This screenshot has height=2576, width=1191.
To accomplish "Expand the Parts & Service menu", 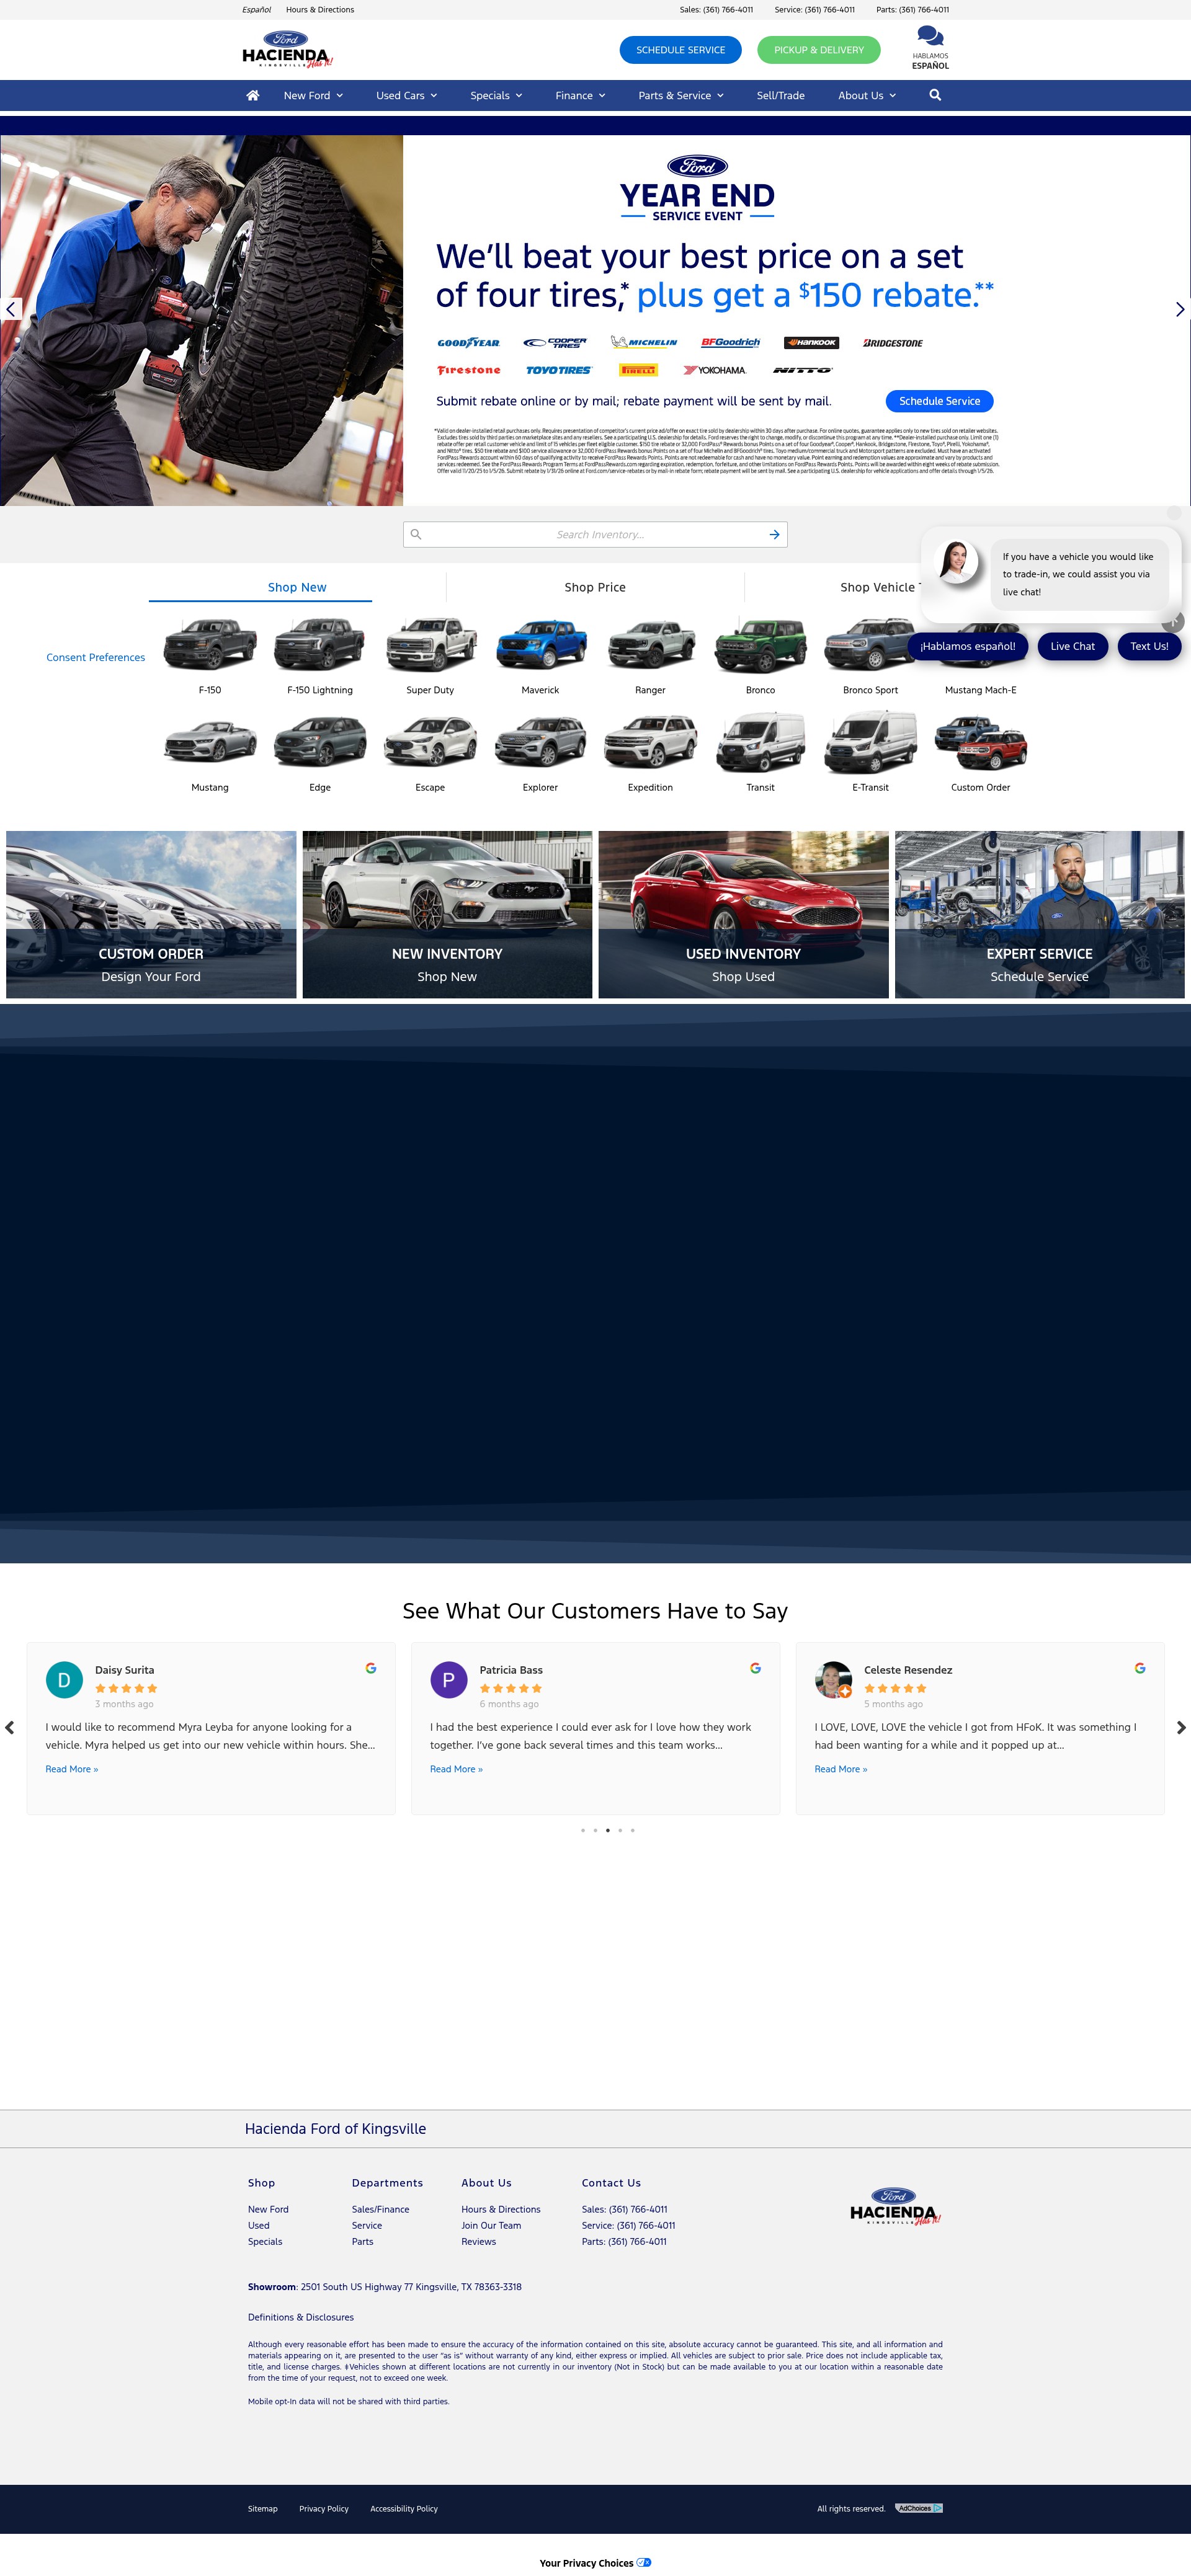I will [681, 95].
